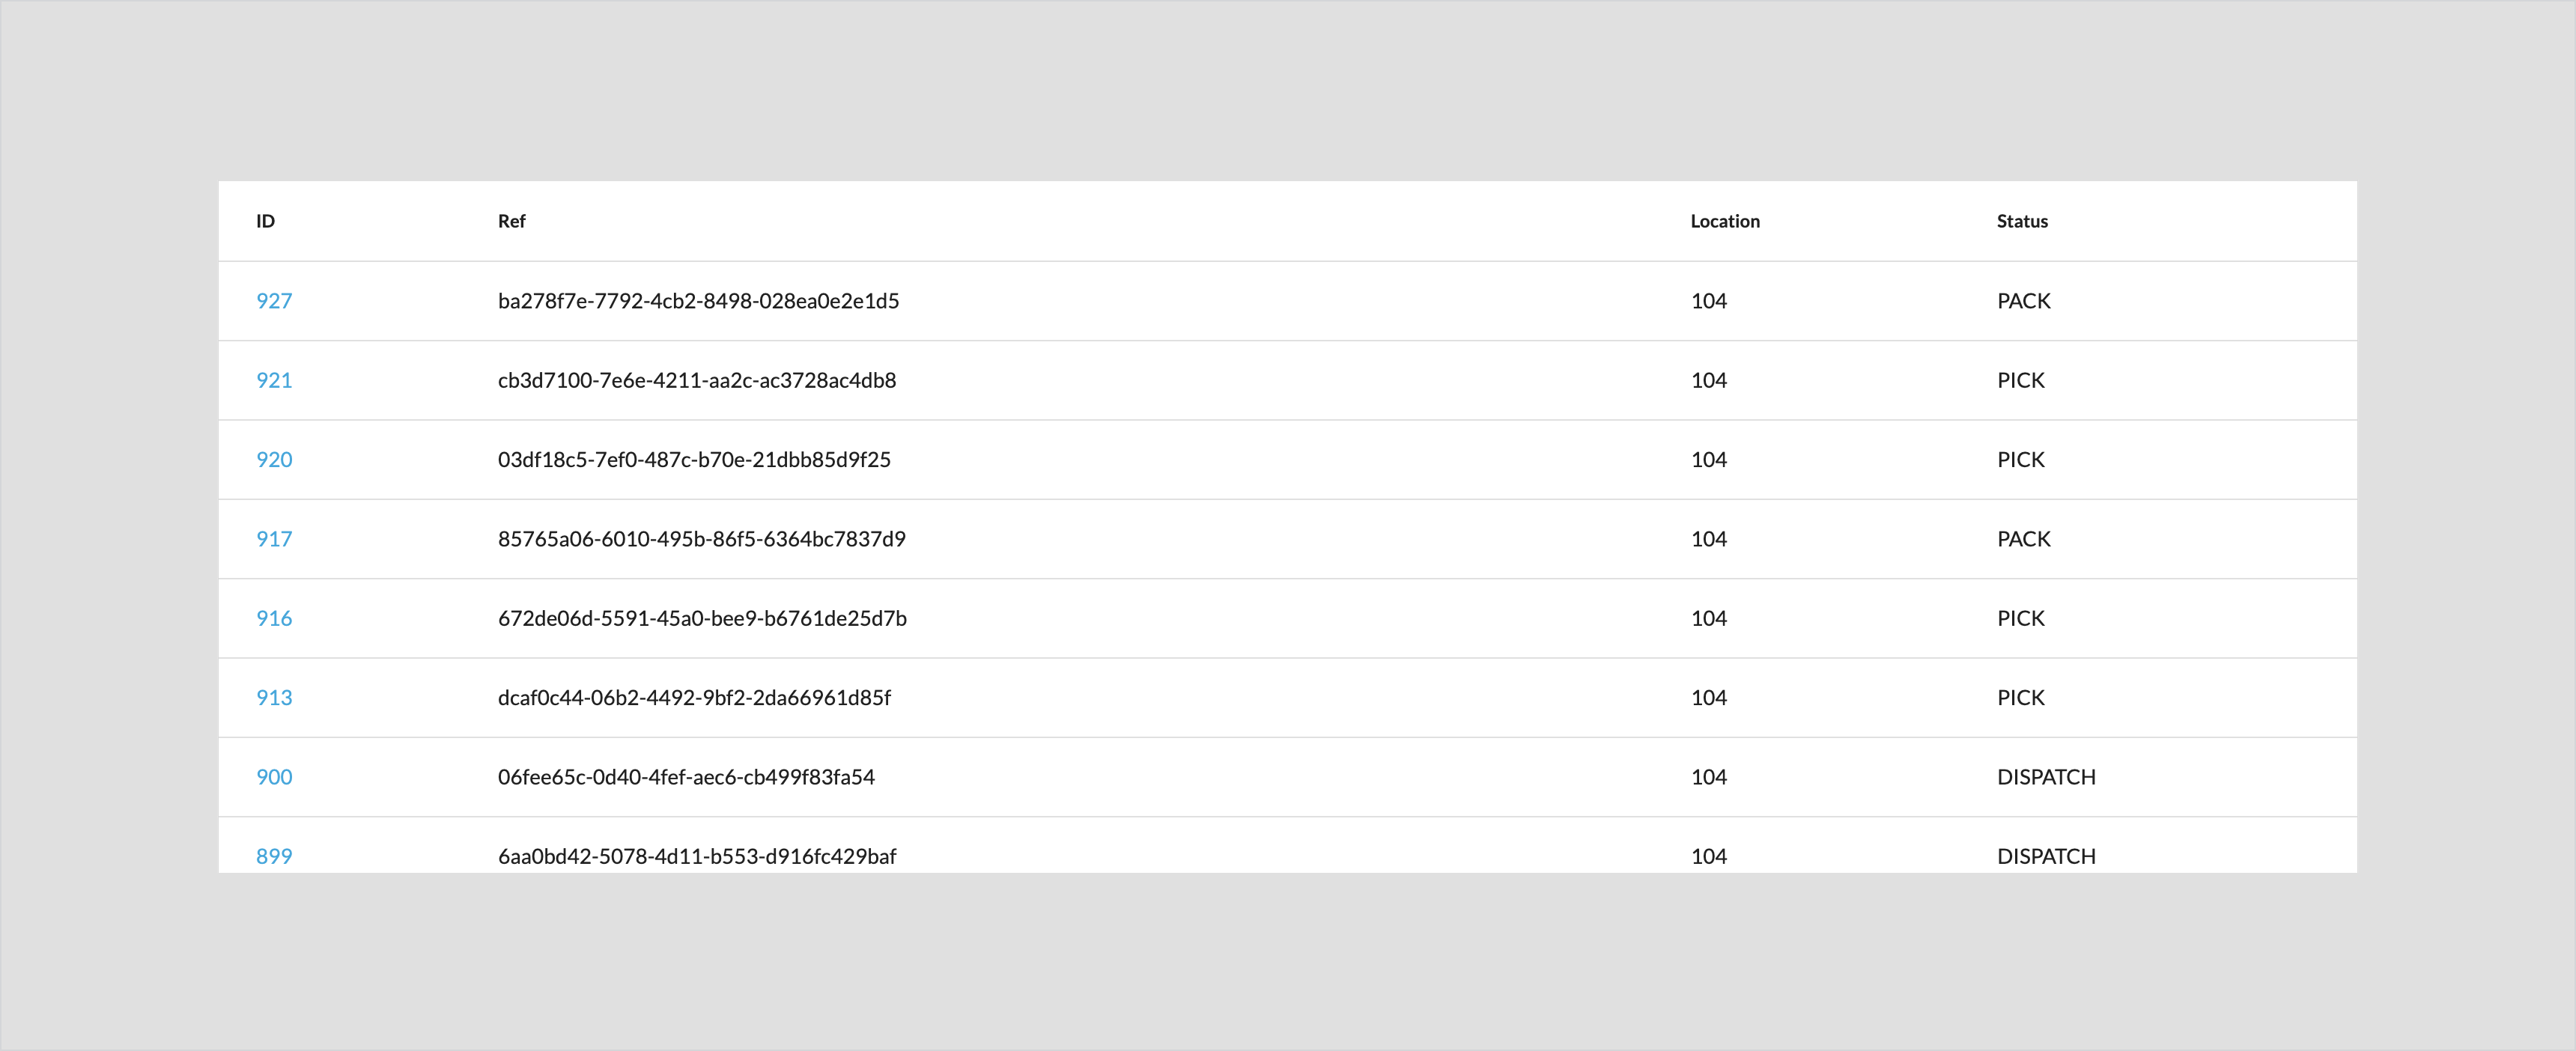The height and width of the screenshot is (1051, 2576).
Task: Click the Status column header
Action: (x=2022, y=221)
